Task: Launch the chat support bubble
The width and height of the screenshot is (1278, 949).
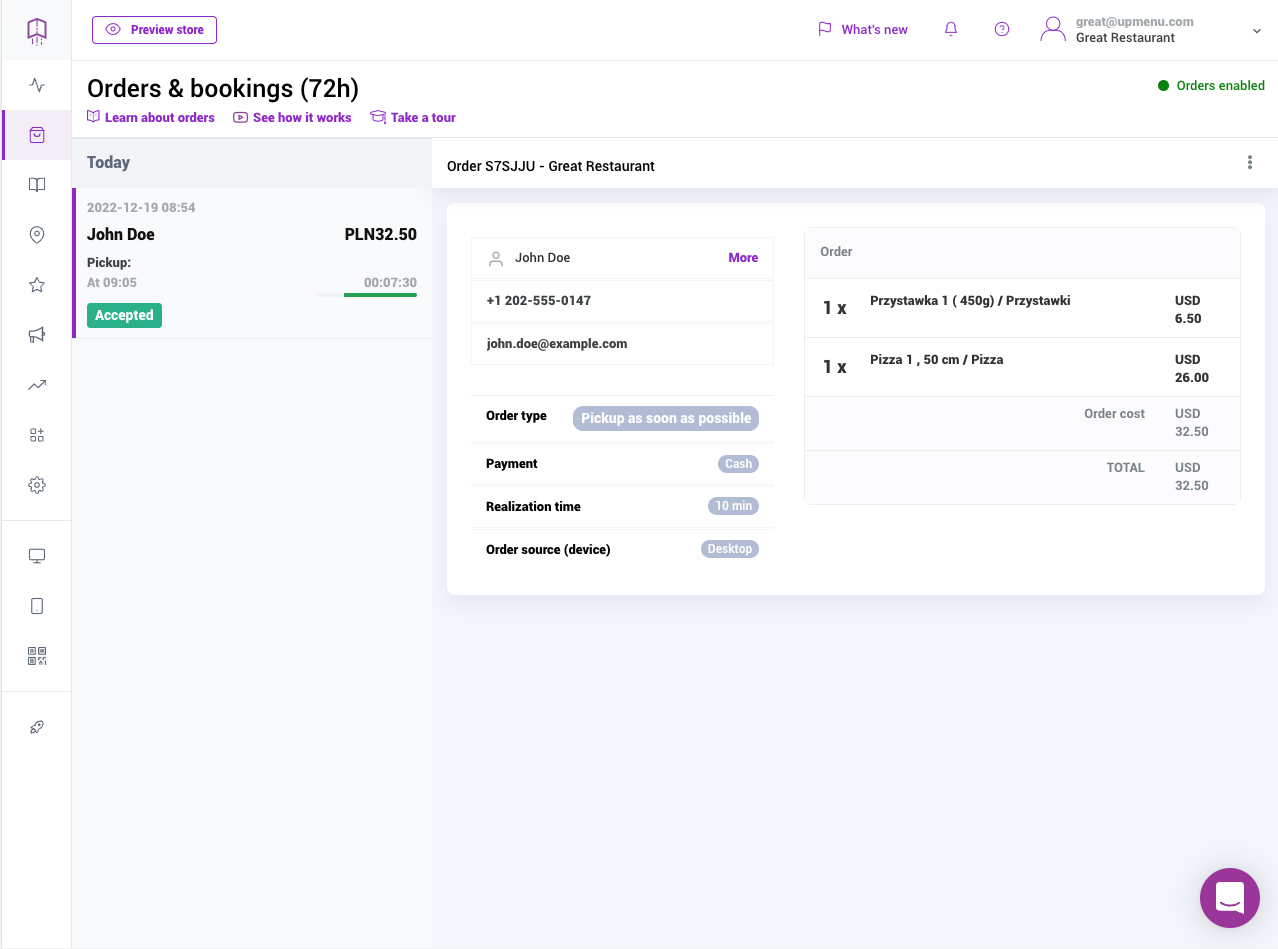Action: coord(1229,898)
